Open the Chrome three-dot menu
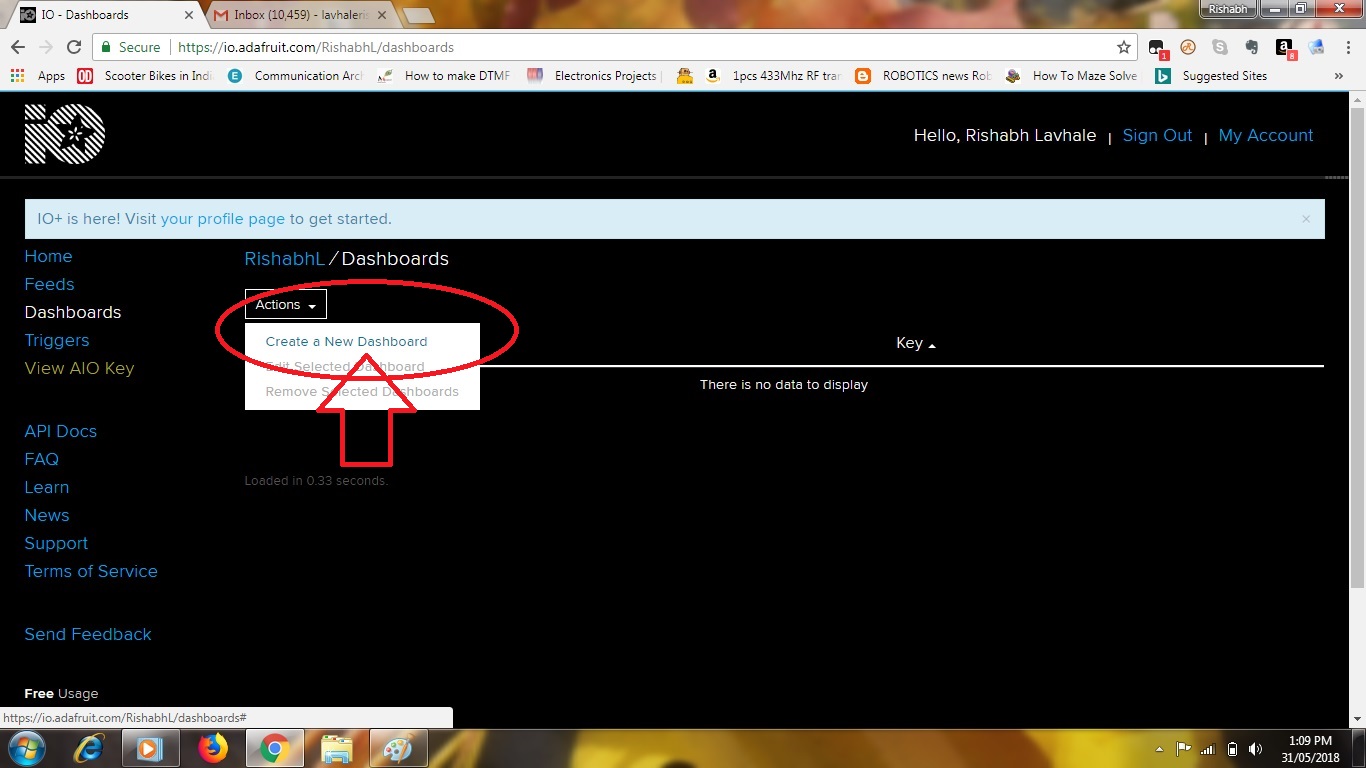 click(x=1347, y=47)
